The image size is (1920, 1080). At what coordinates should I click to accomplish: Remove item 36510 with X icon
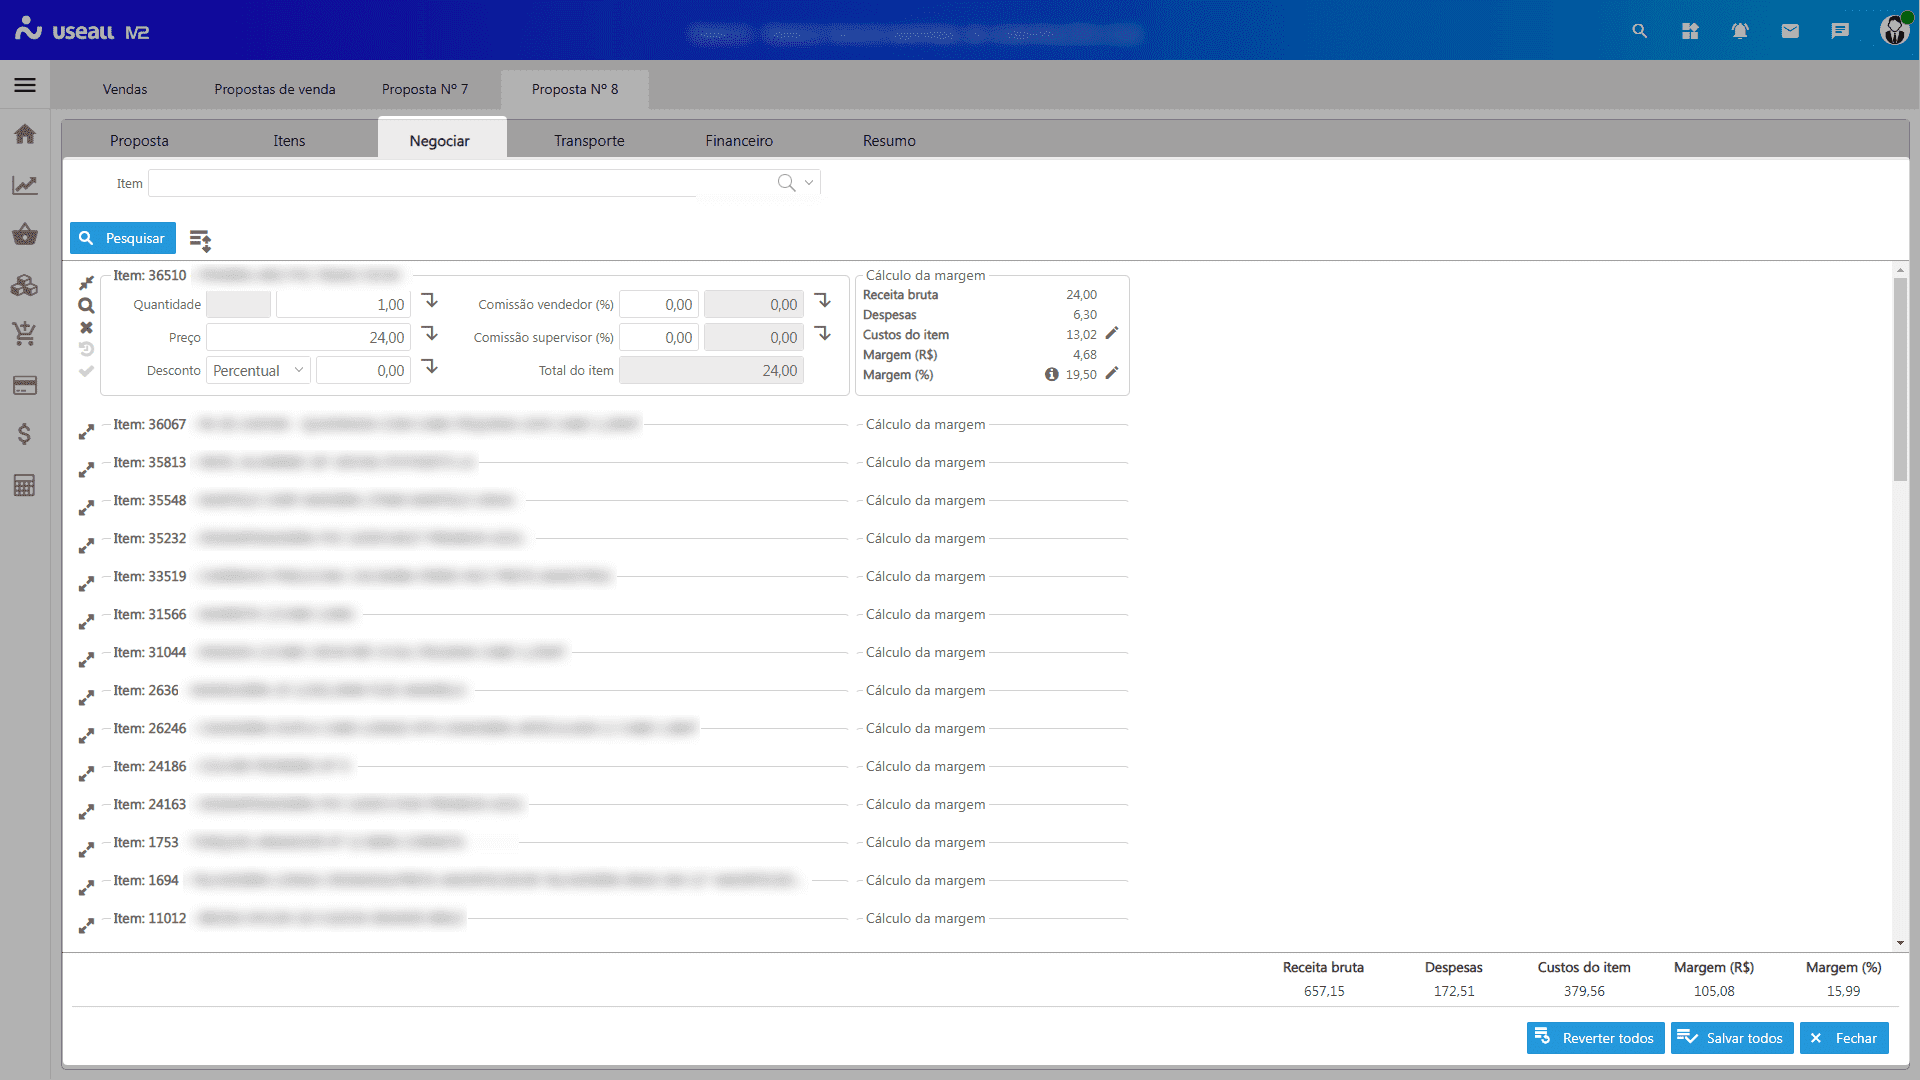(87, 328)
